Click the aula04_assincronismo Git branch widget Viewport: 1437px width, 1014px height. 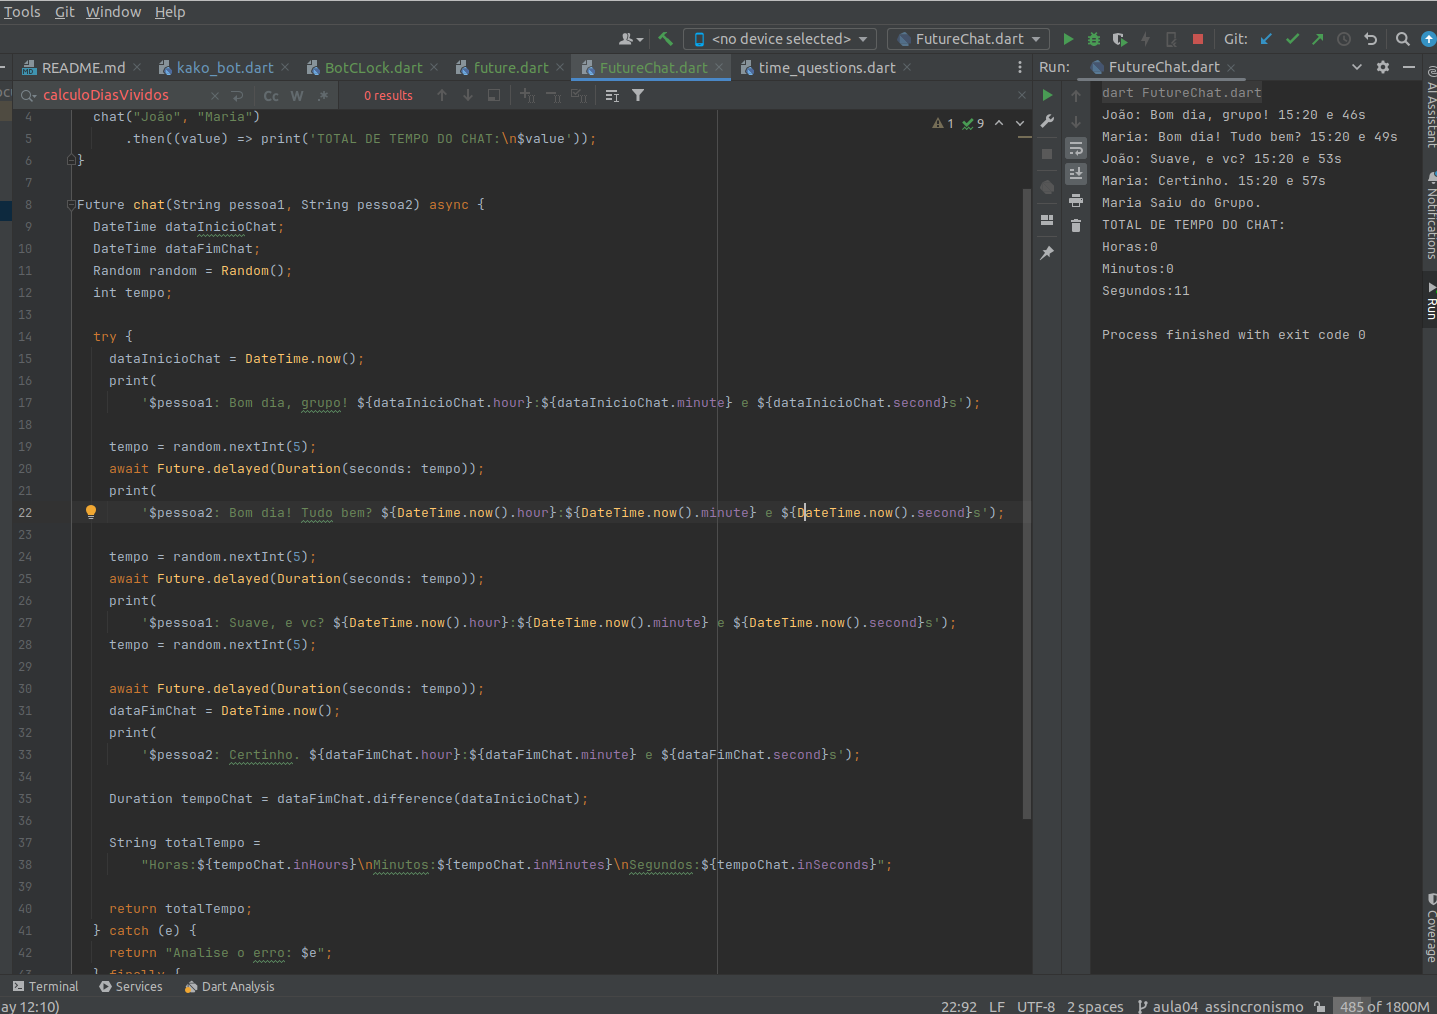pos(1220,1006)
